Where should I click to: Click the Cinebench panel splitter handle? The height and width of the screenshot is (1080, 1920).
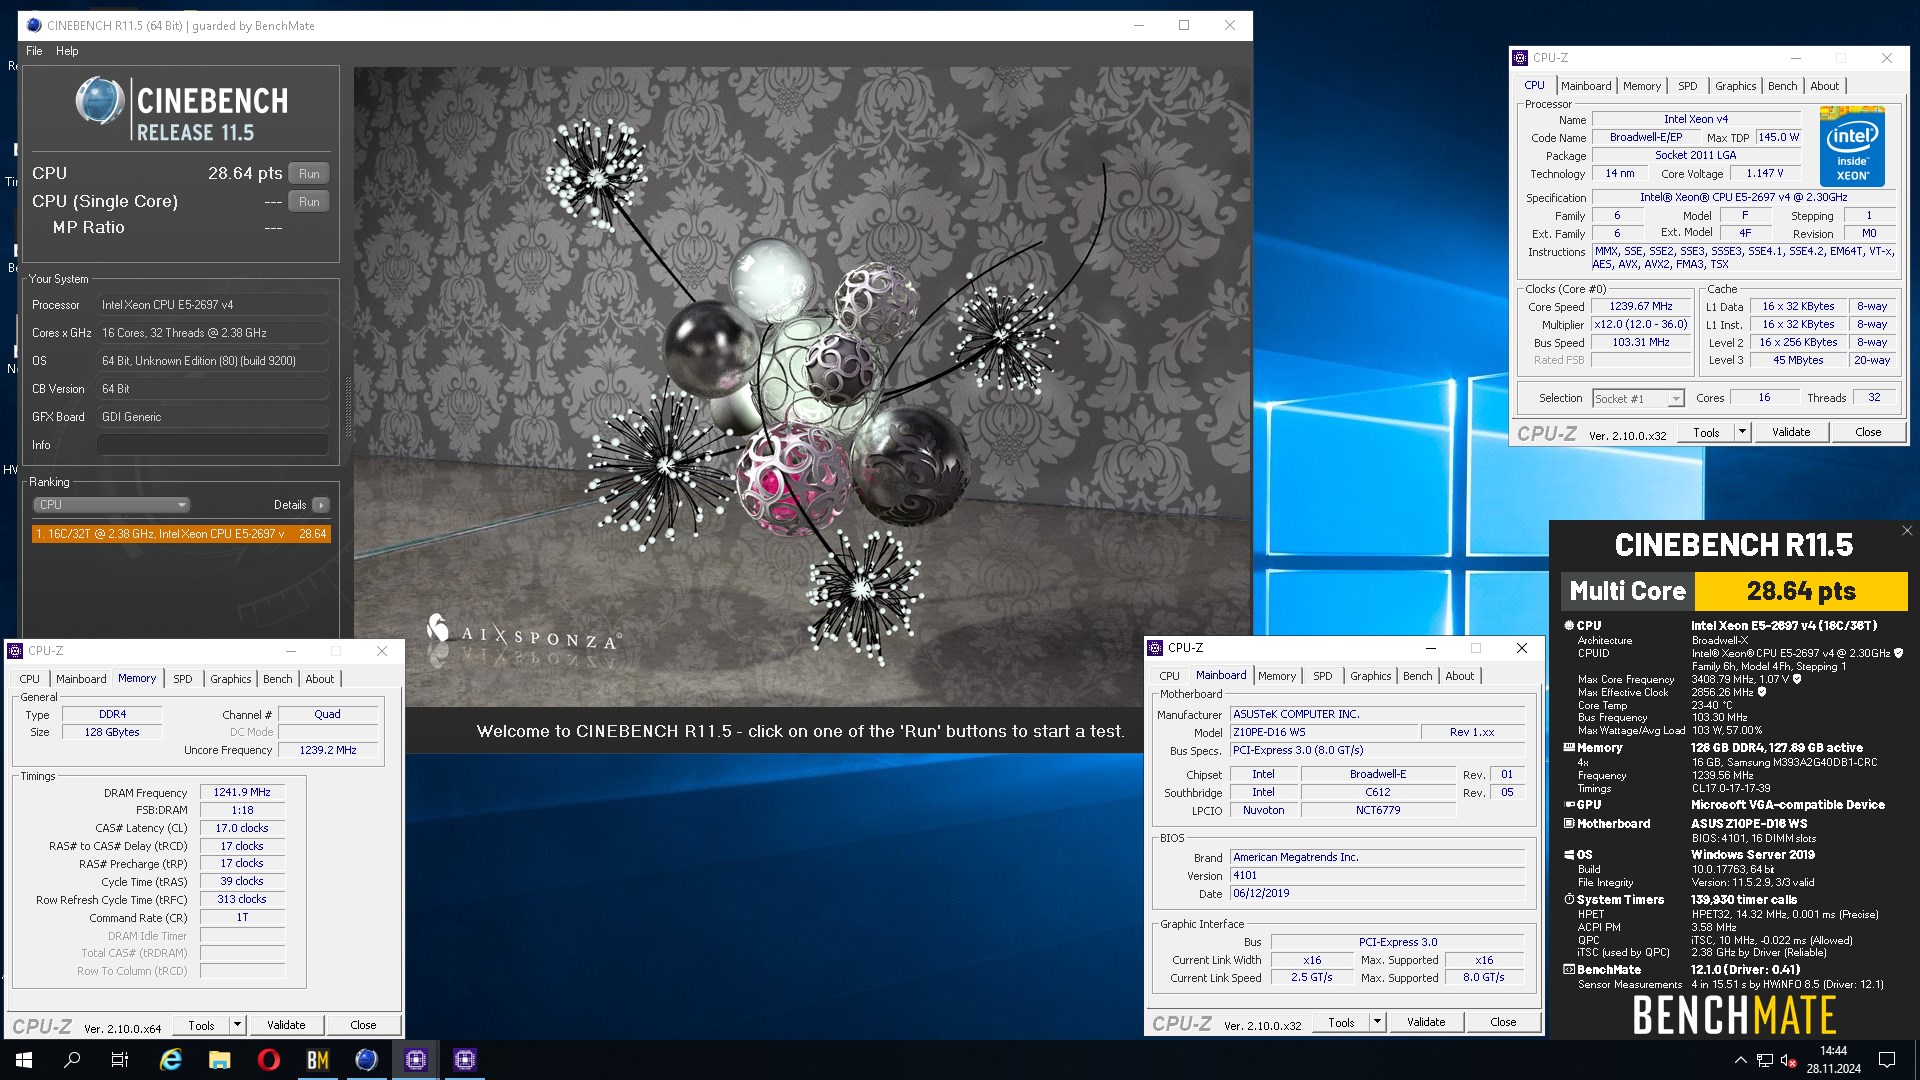click(x=347, y=405)
